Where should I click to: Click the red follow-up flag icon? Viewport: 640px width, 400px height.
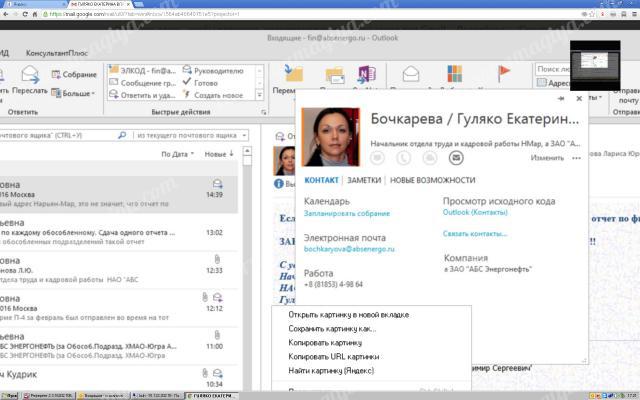pos(504,74)
